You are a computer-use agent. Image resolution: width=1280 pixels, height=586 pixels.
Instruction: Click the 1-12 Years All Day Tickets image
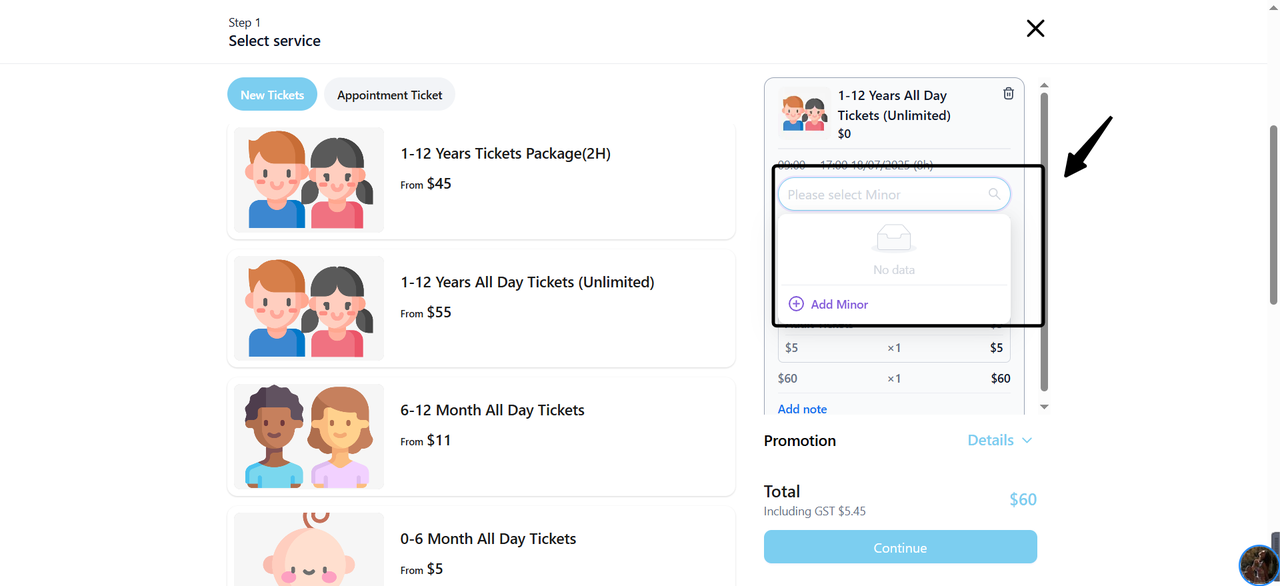309,309
